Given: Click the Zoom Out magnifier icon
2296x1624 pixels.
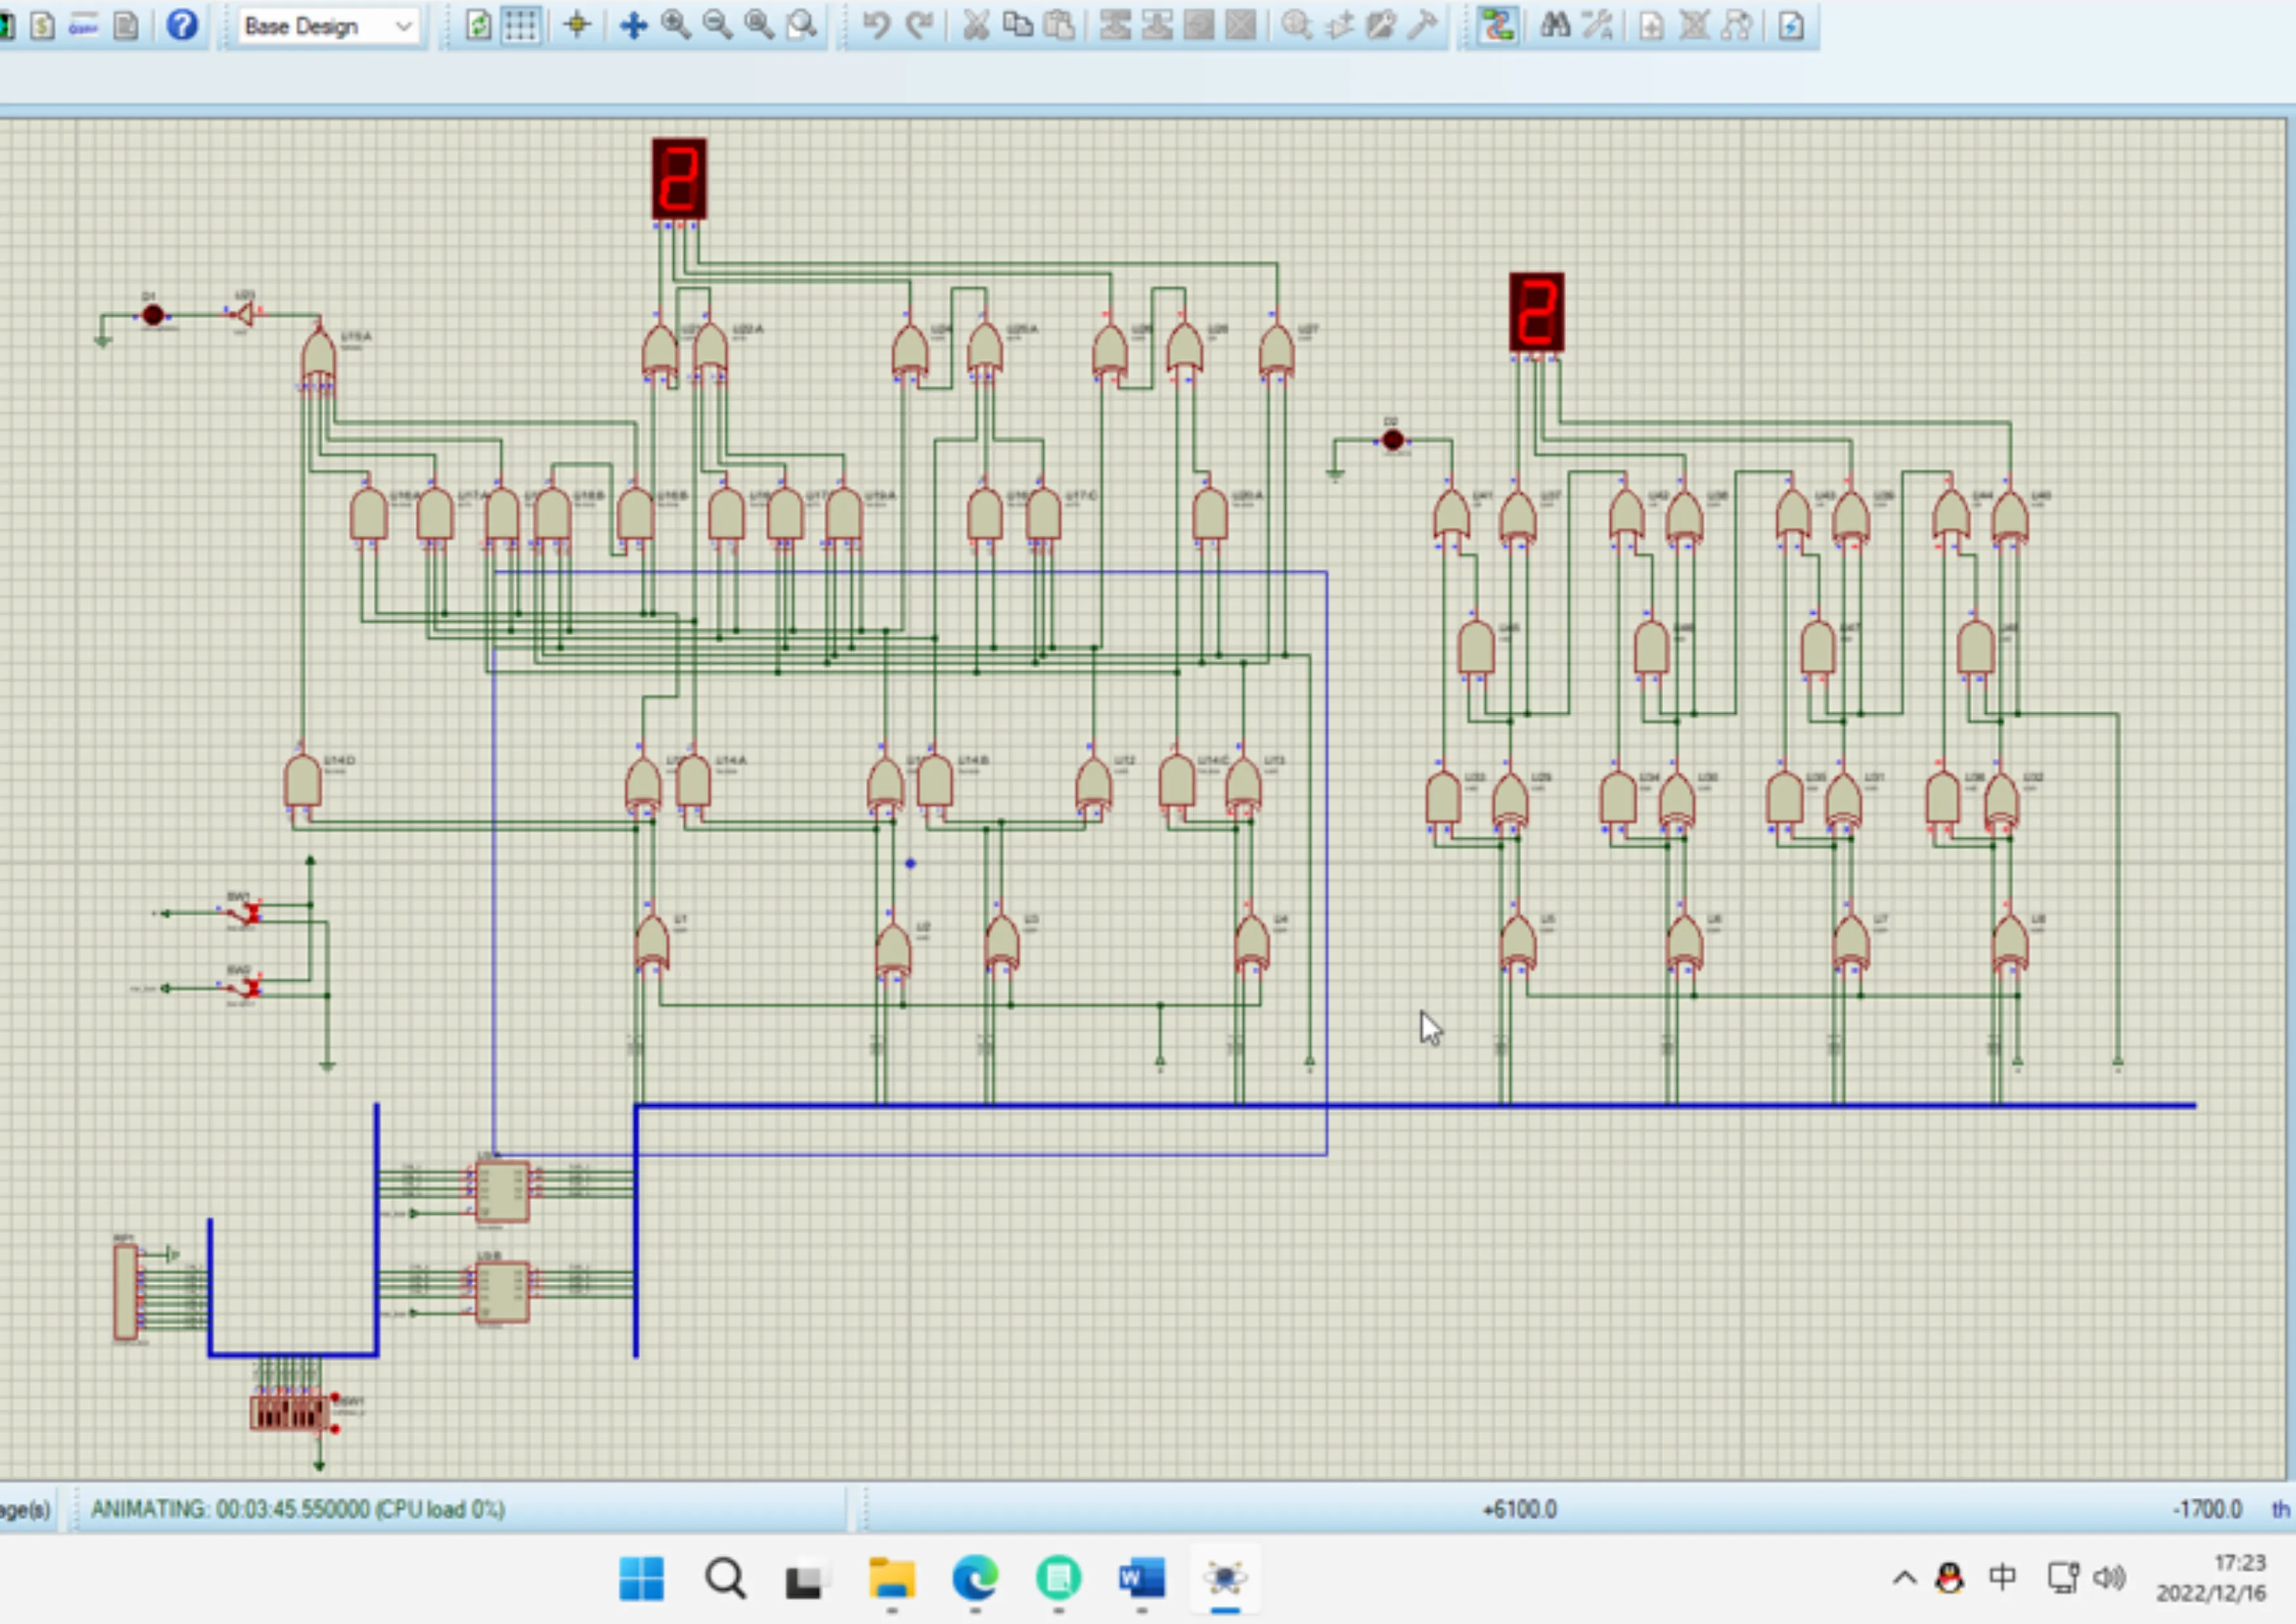Looking at the screenshot, I should (x=717, y=25).
